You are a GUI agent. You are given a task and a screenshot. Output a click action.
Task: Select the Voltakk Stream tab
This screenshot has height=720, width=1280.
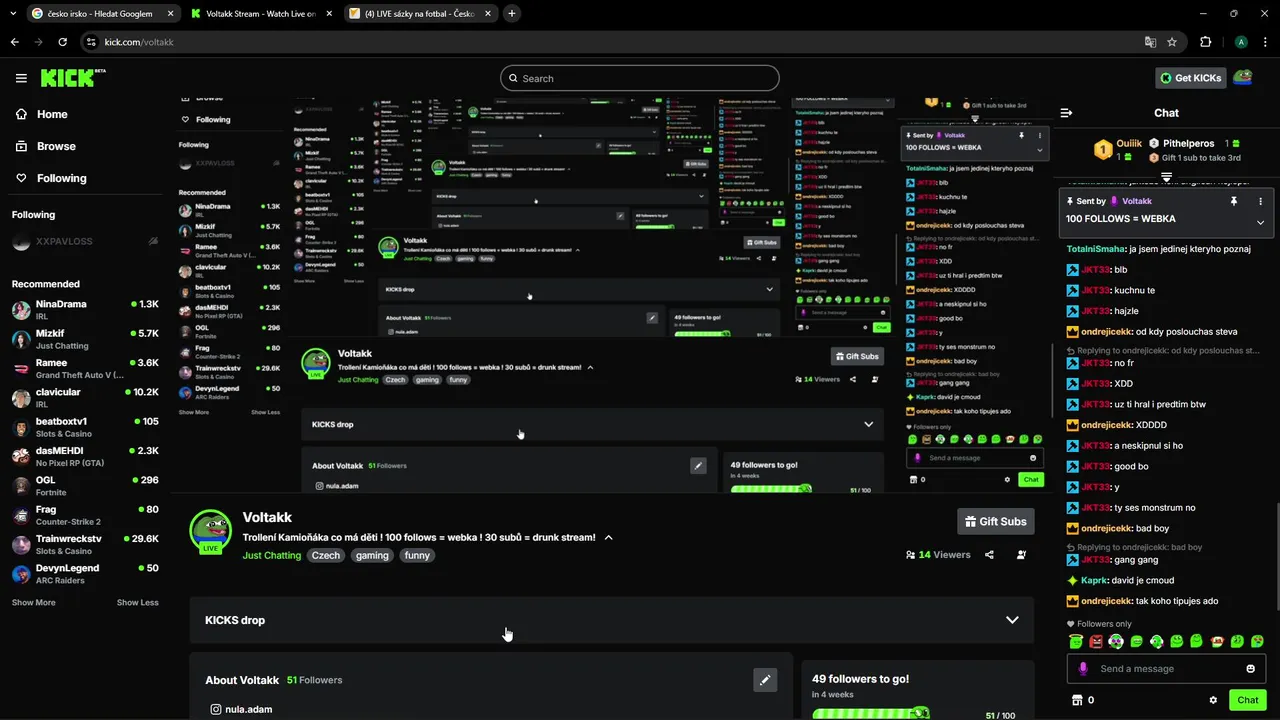(261, 13)
